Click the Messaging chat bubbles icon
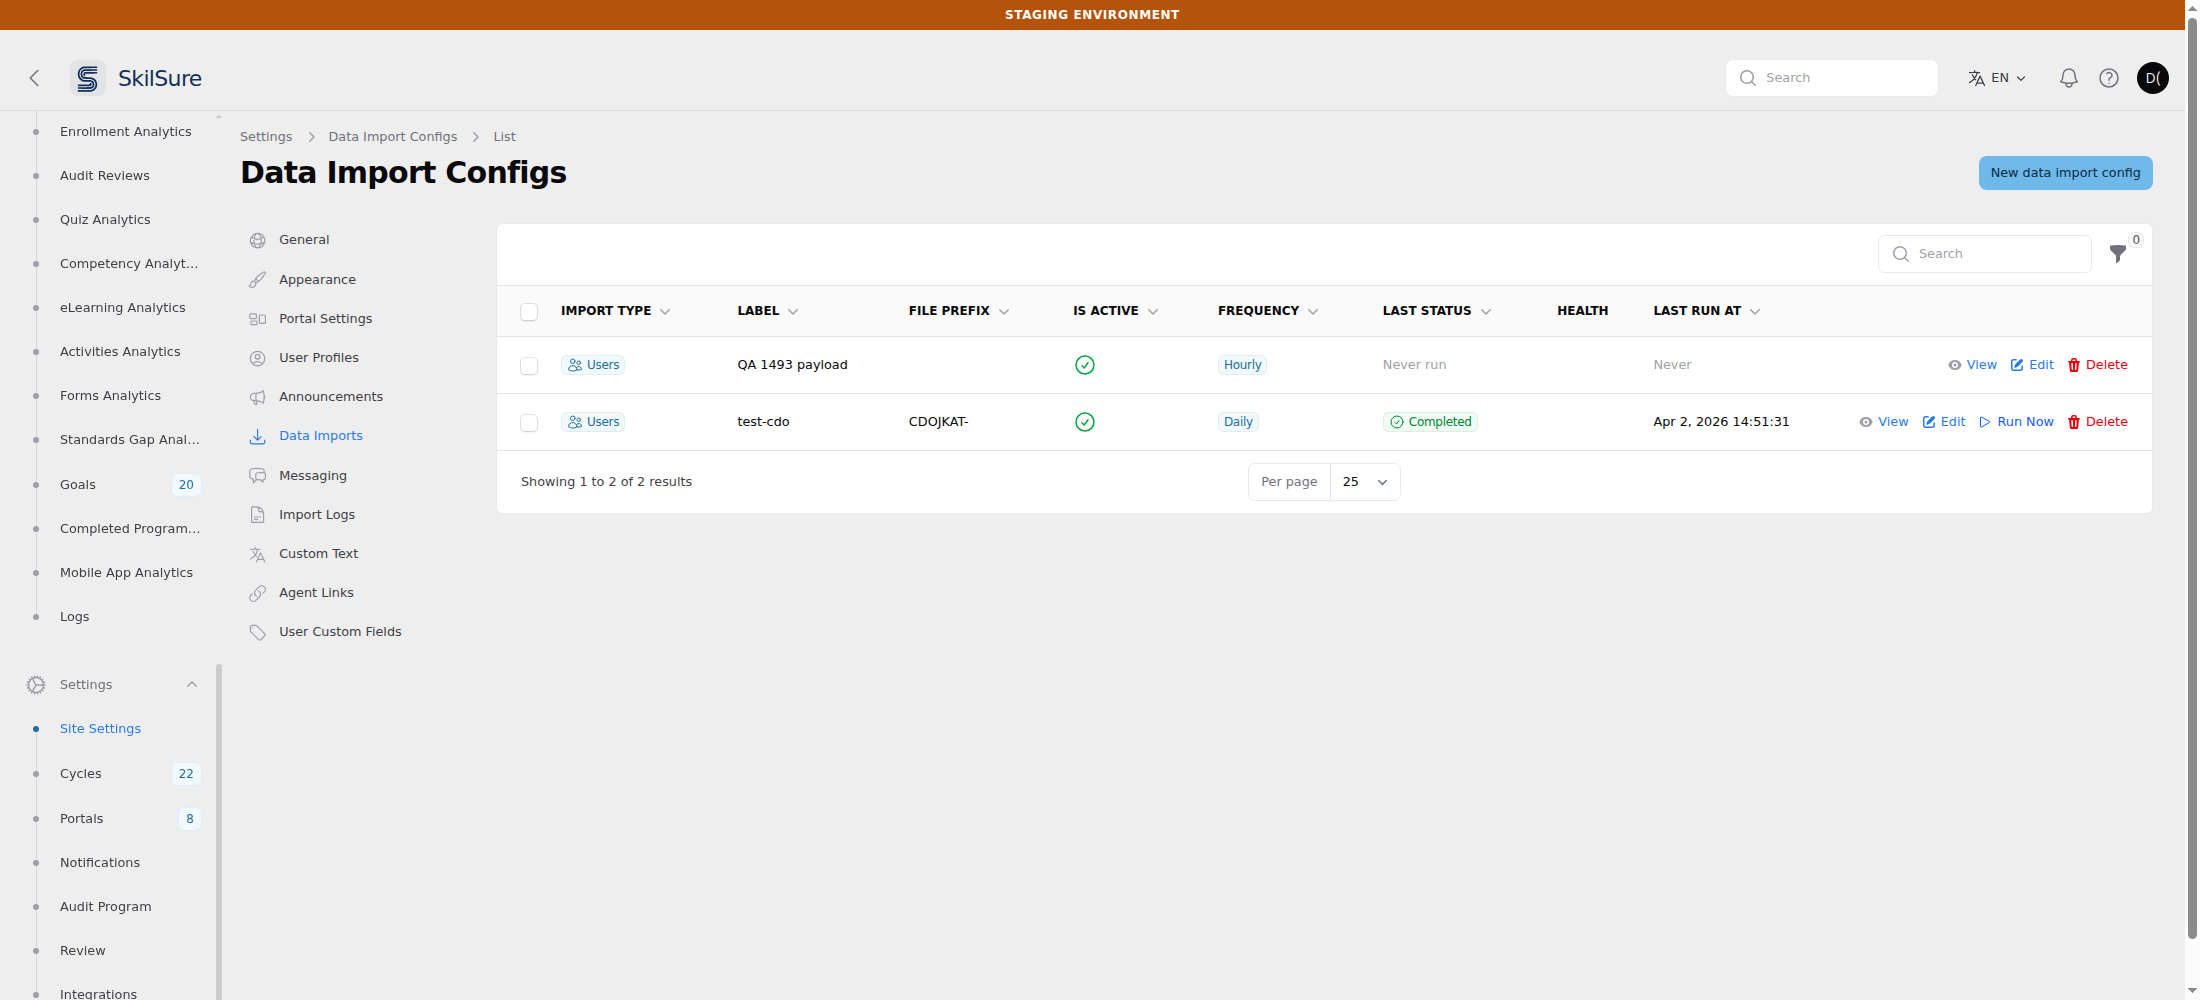 point(258,476)
